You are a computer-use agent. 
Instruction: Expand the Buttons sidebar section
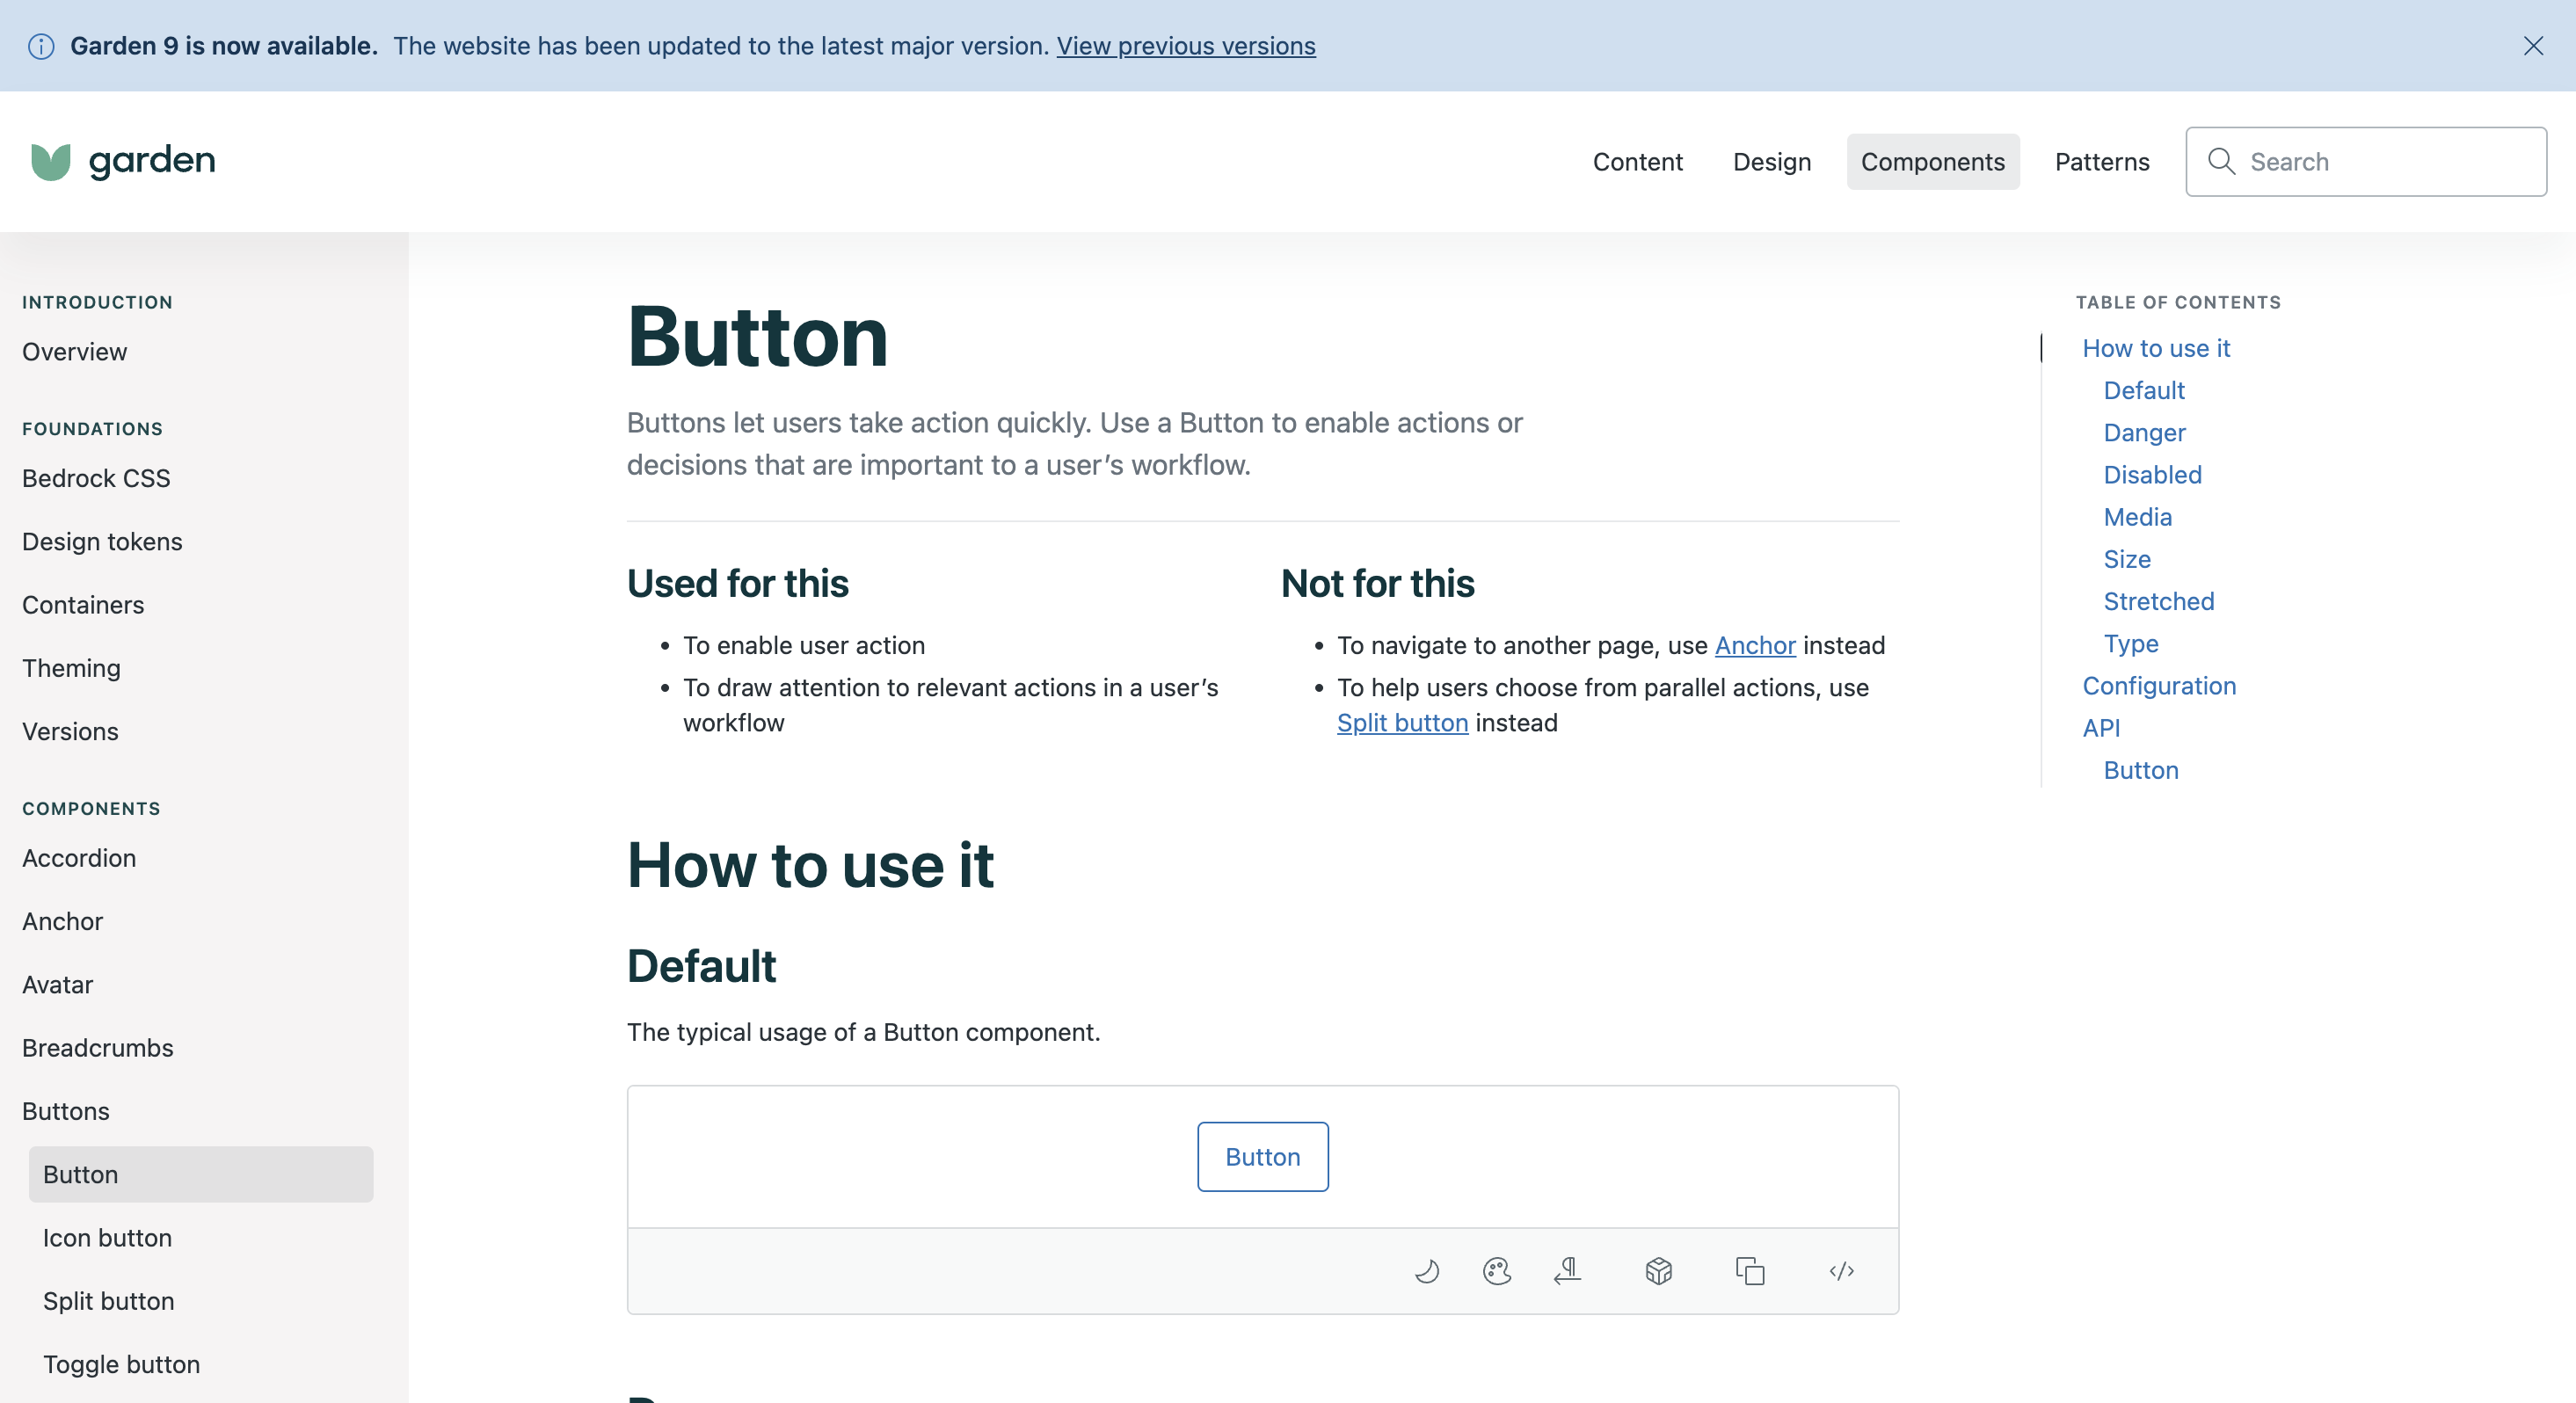pos(66,1111)
